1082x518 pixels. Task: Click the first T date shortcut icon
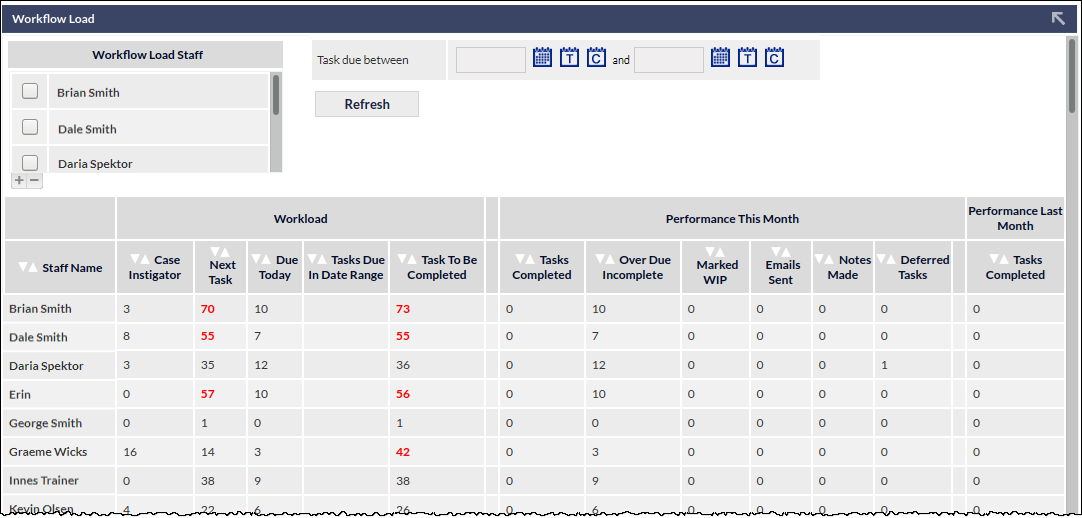(x=569, y=57)
